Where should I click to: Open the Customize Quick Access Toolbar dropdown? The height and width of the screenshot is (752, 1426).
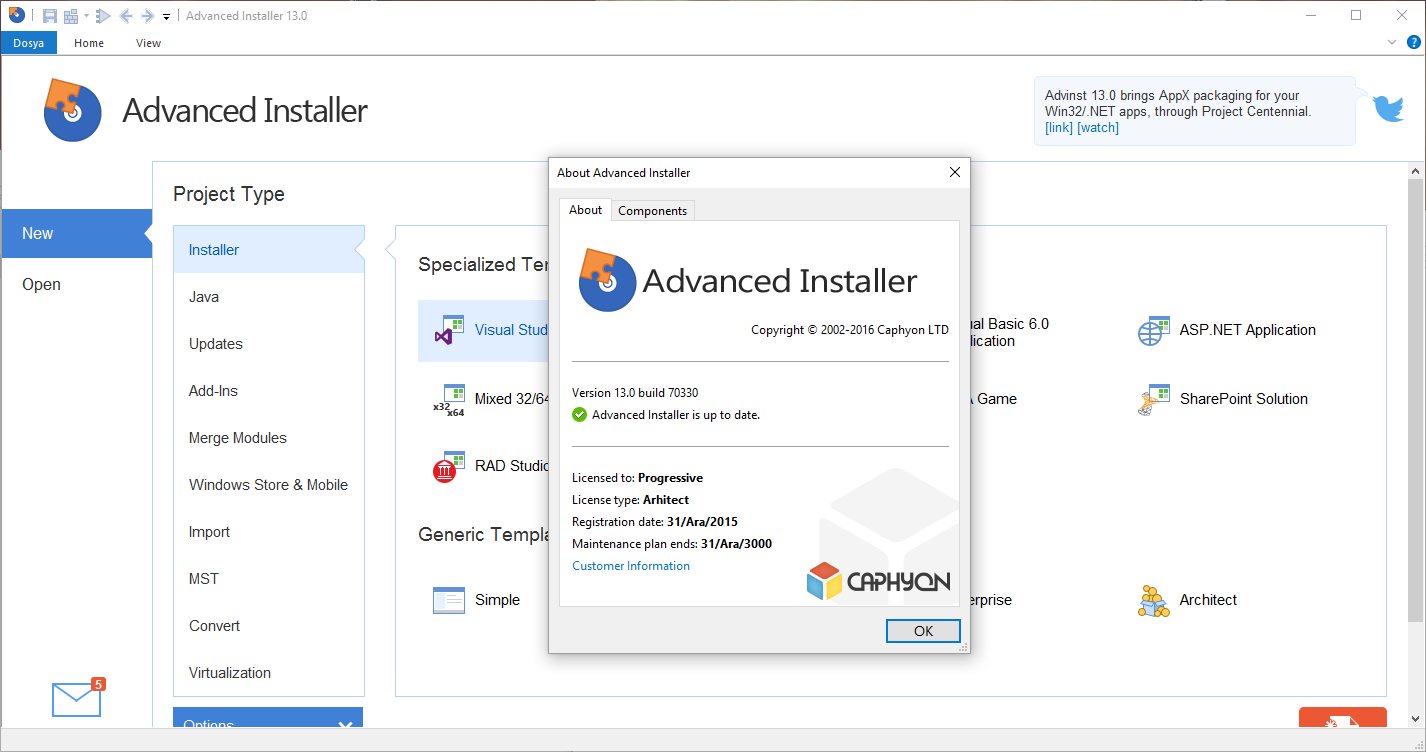click(x=166, y=17)
